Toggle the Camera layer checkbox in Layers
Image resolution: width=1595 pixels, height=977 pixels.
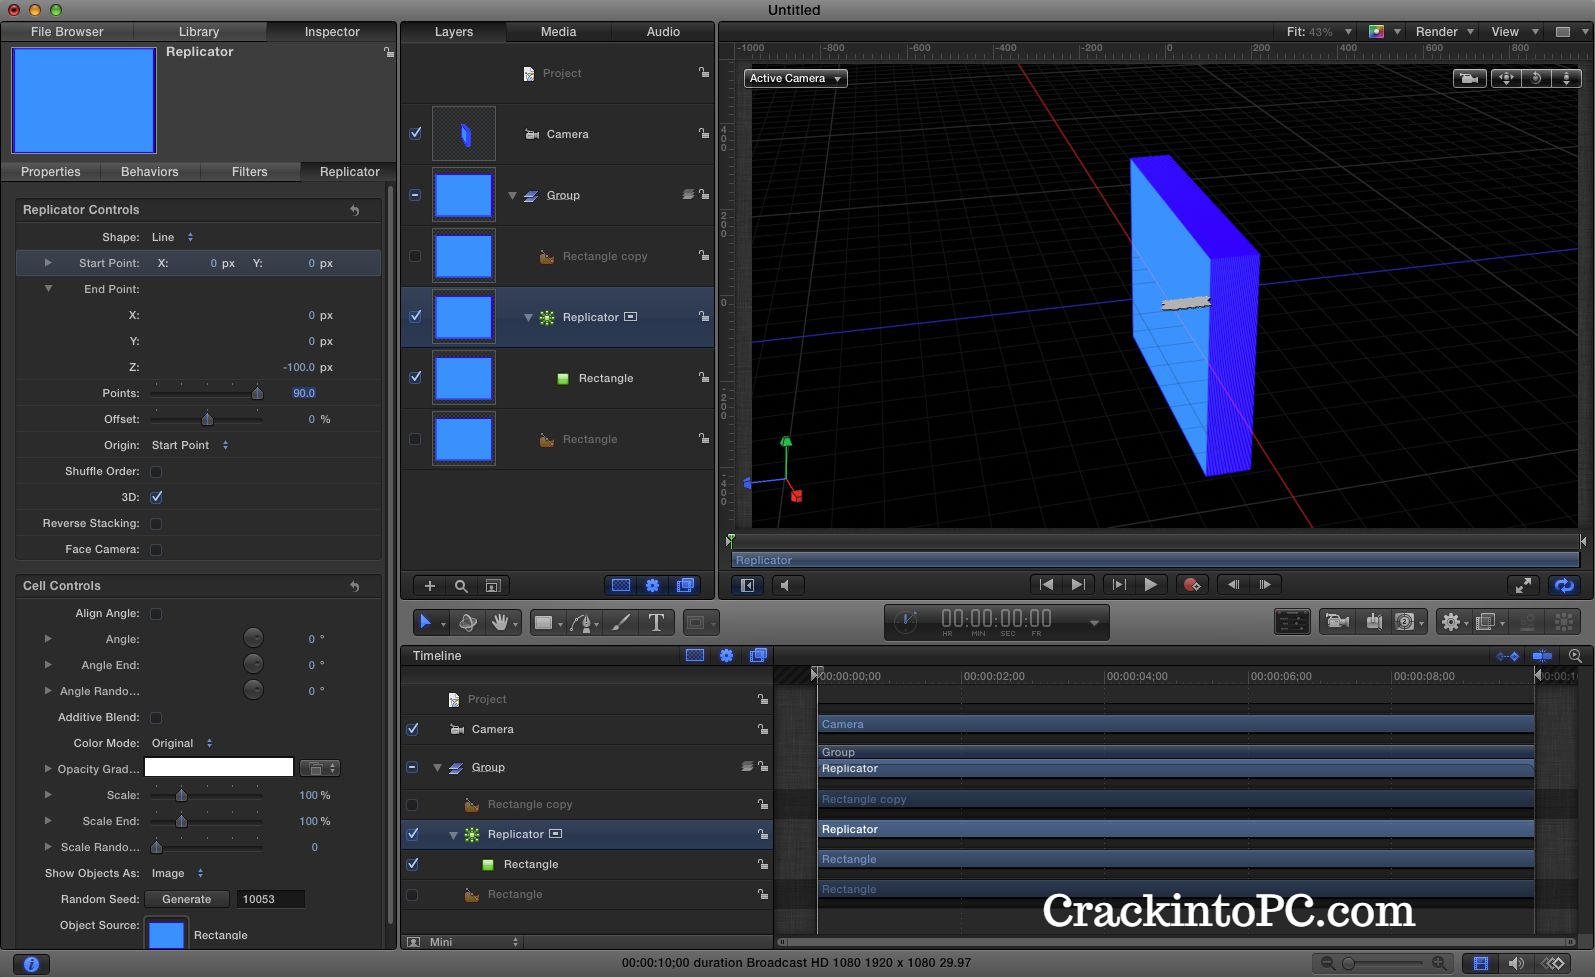tap(415, 133)
